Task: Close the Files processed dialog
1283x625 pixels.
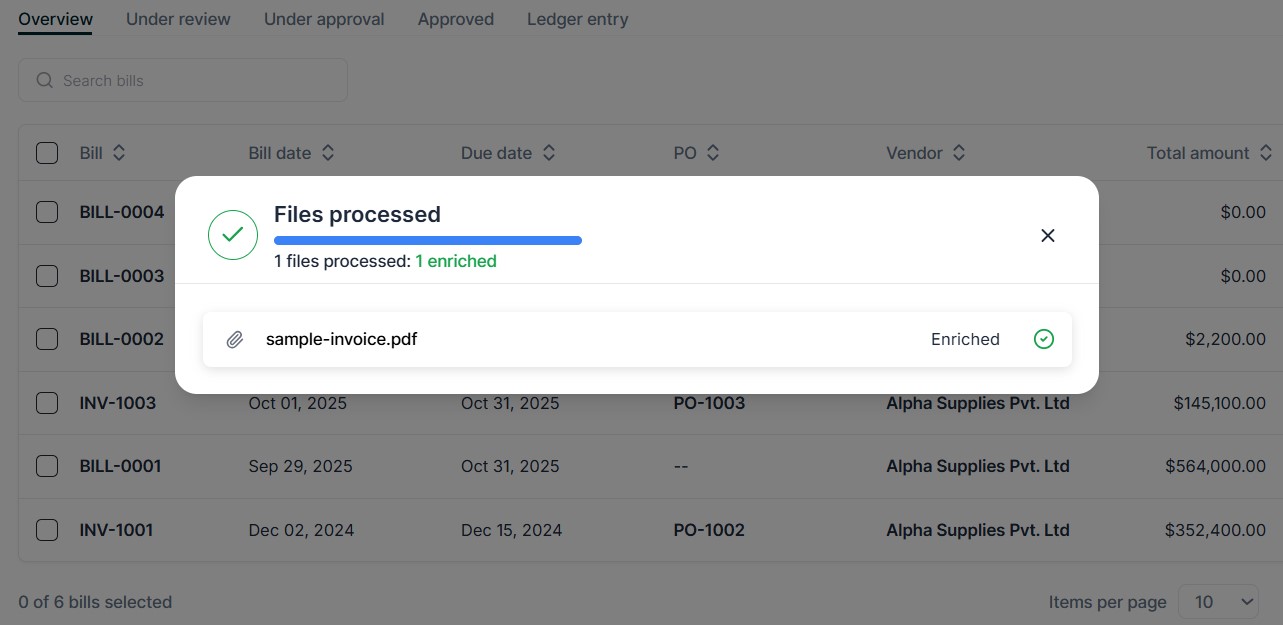Action: (x=1047, y=236)
